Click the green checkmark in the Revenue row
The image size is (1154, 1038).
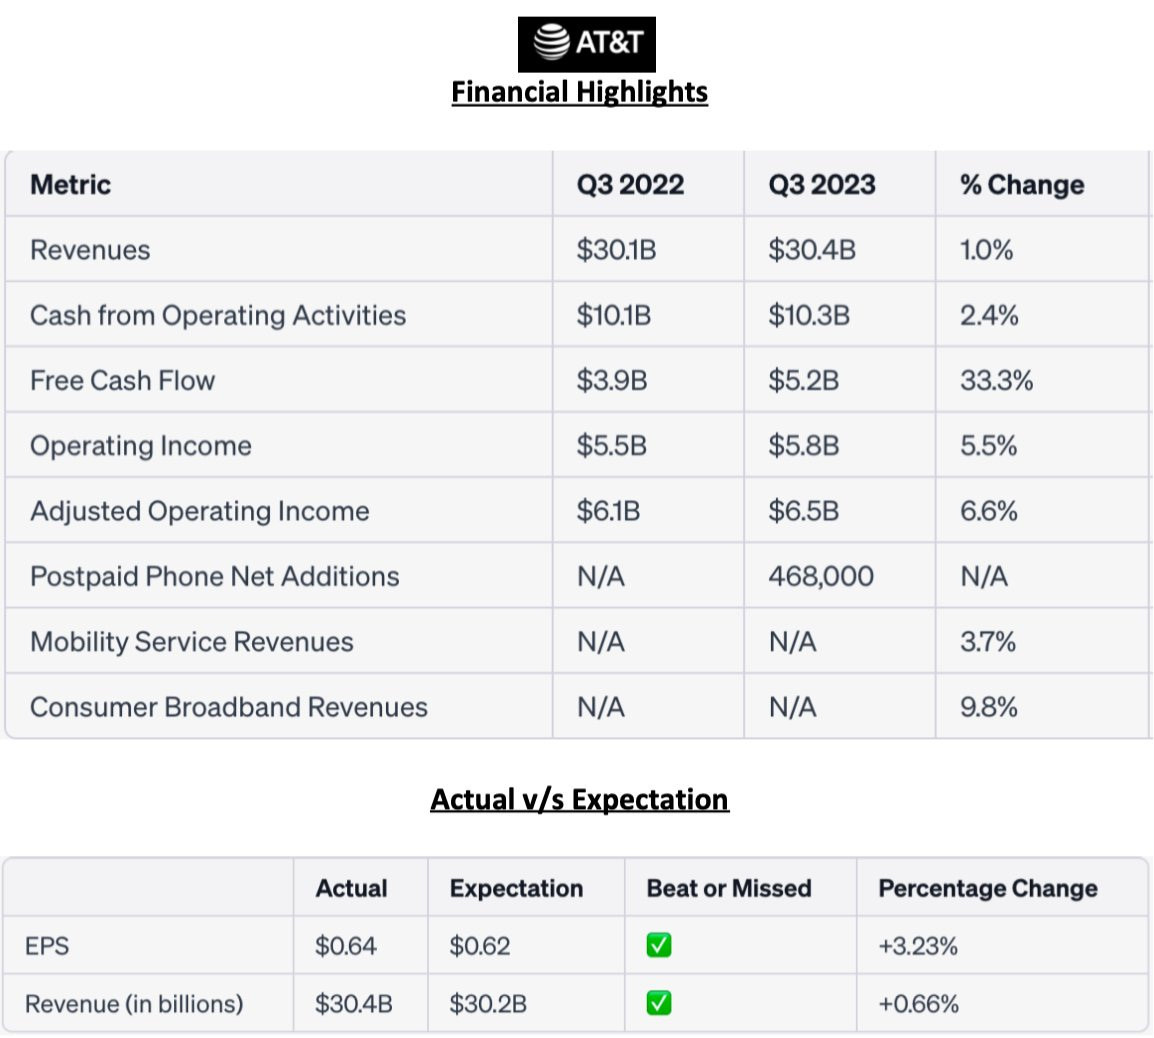coord(659,1003)
